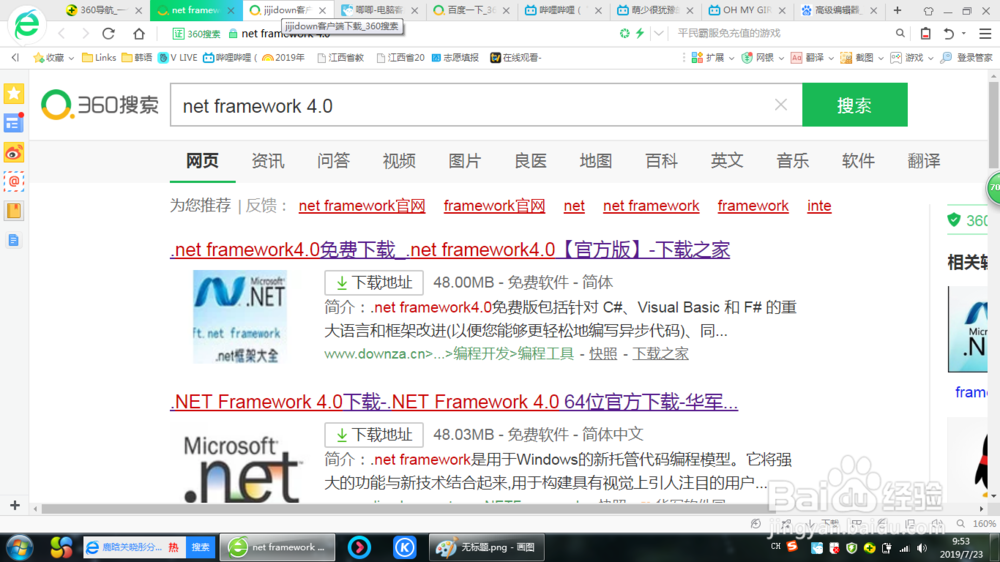Screen dimensions: 1000x562
Task: Click suggested query framework官网
Action: (x=494, y=205)
